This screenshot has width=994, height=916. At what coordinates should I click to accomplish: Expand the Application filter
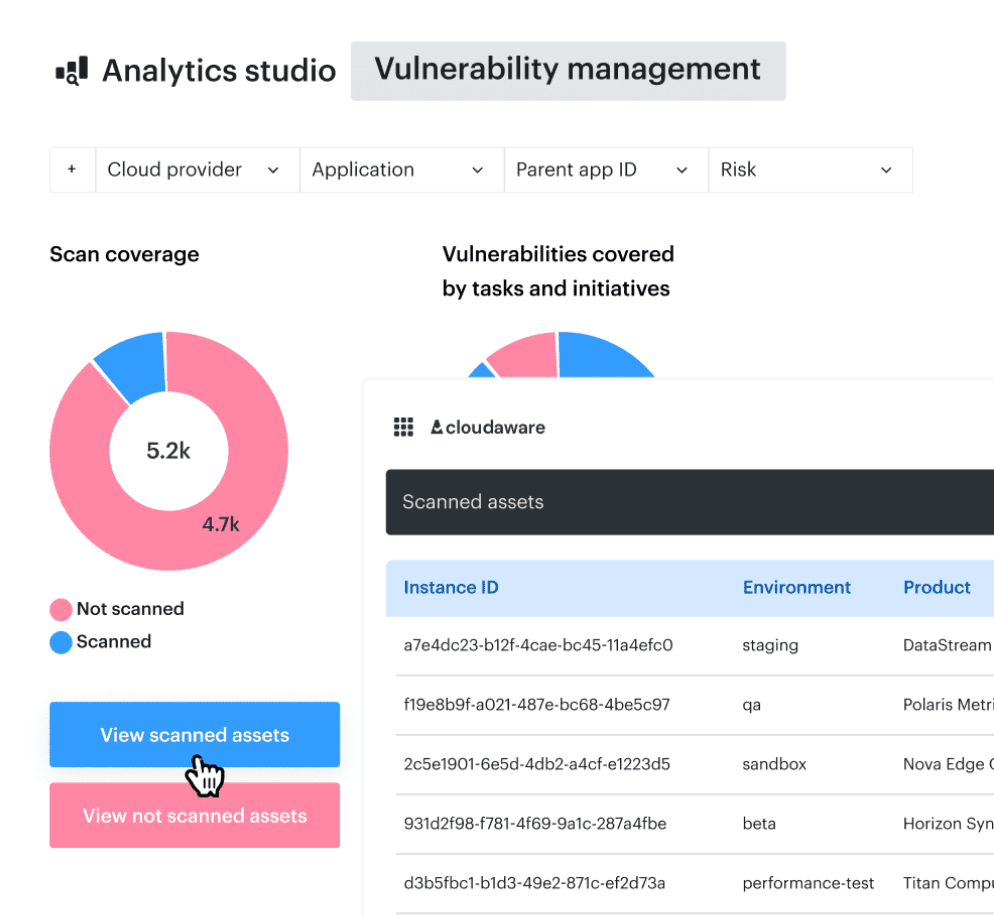[401, 170]
